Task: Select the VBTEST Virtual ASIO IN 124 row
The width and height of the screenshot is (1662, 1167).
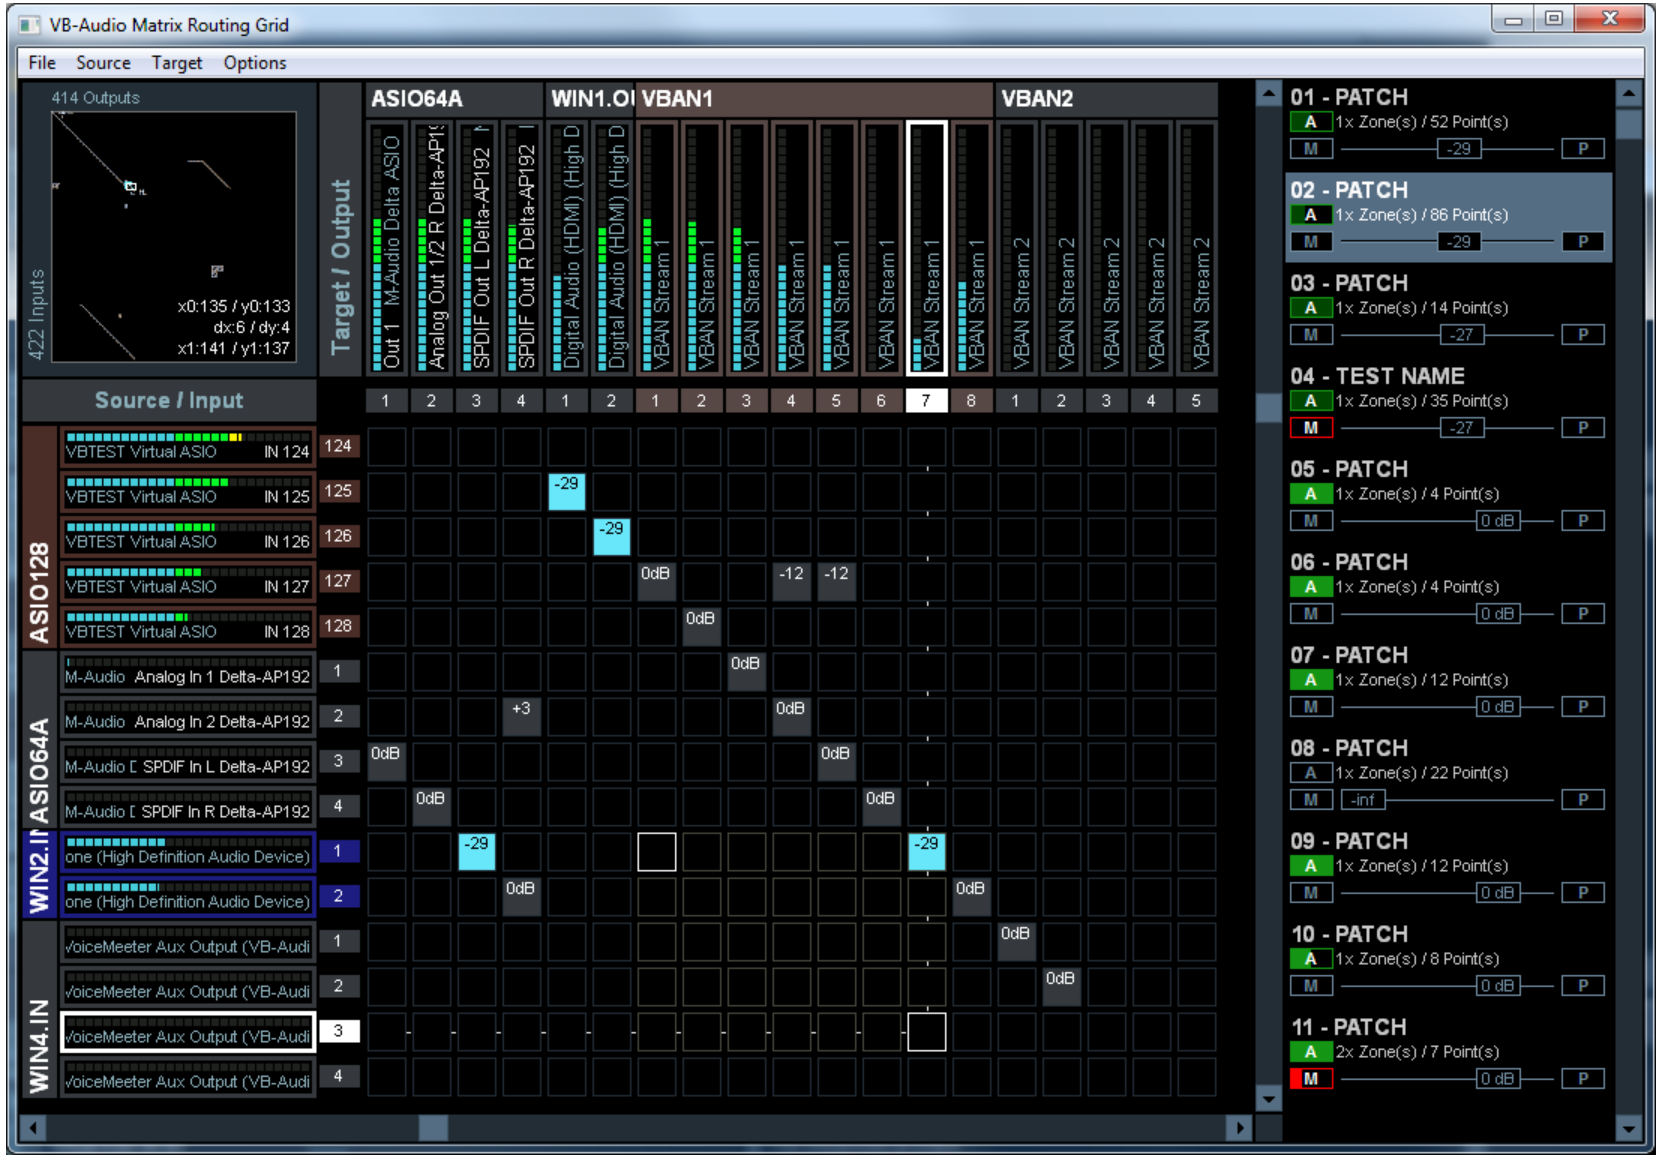Action: point(188,446)
